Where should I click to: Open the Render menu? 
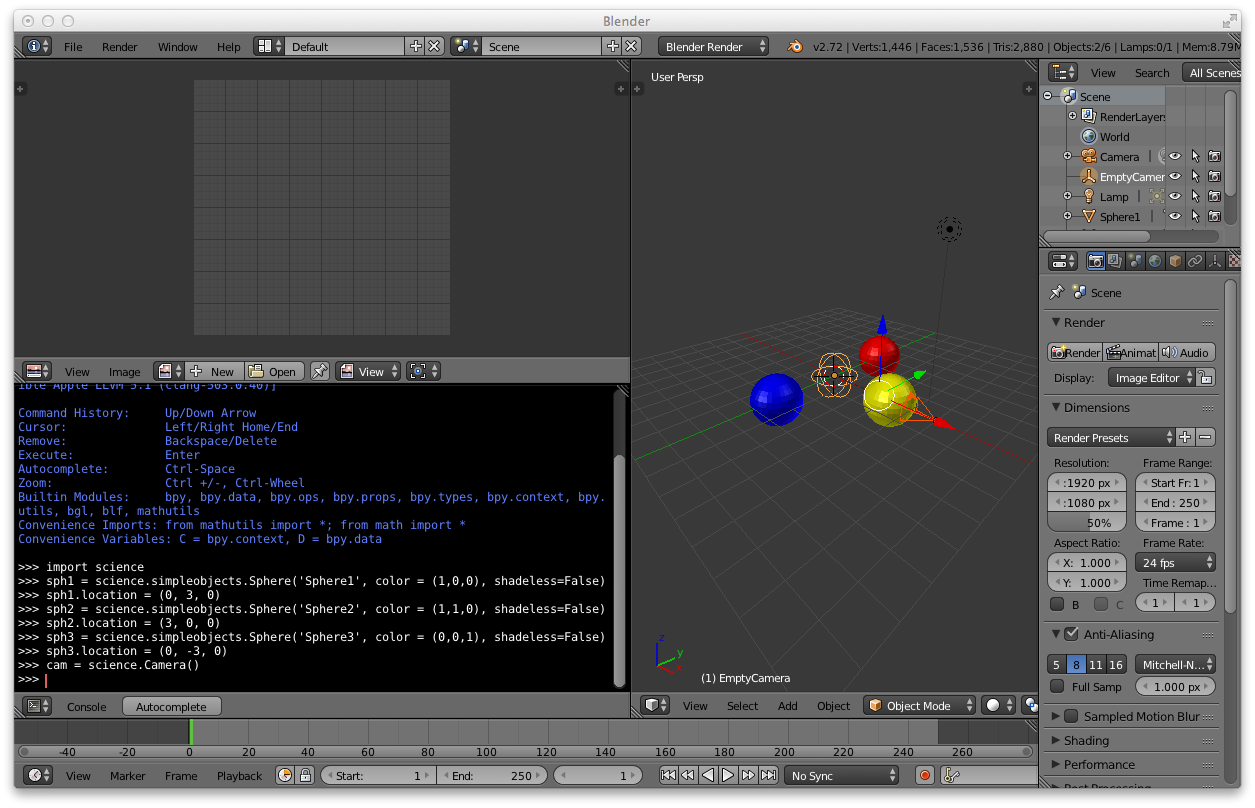tap(120, 47)
